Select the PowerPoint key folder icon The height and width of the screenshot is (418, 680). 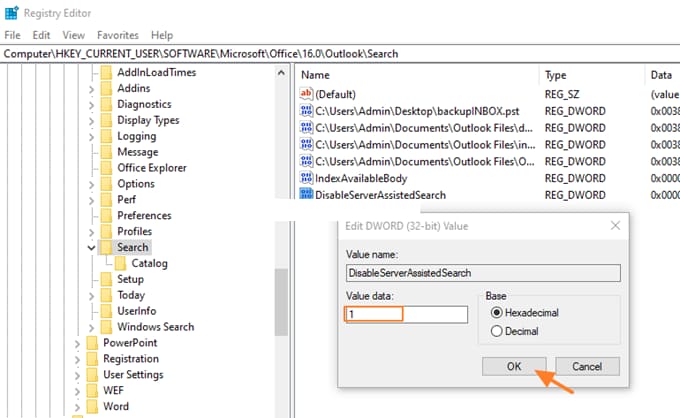pyautogui.click(x=91, y=343)
